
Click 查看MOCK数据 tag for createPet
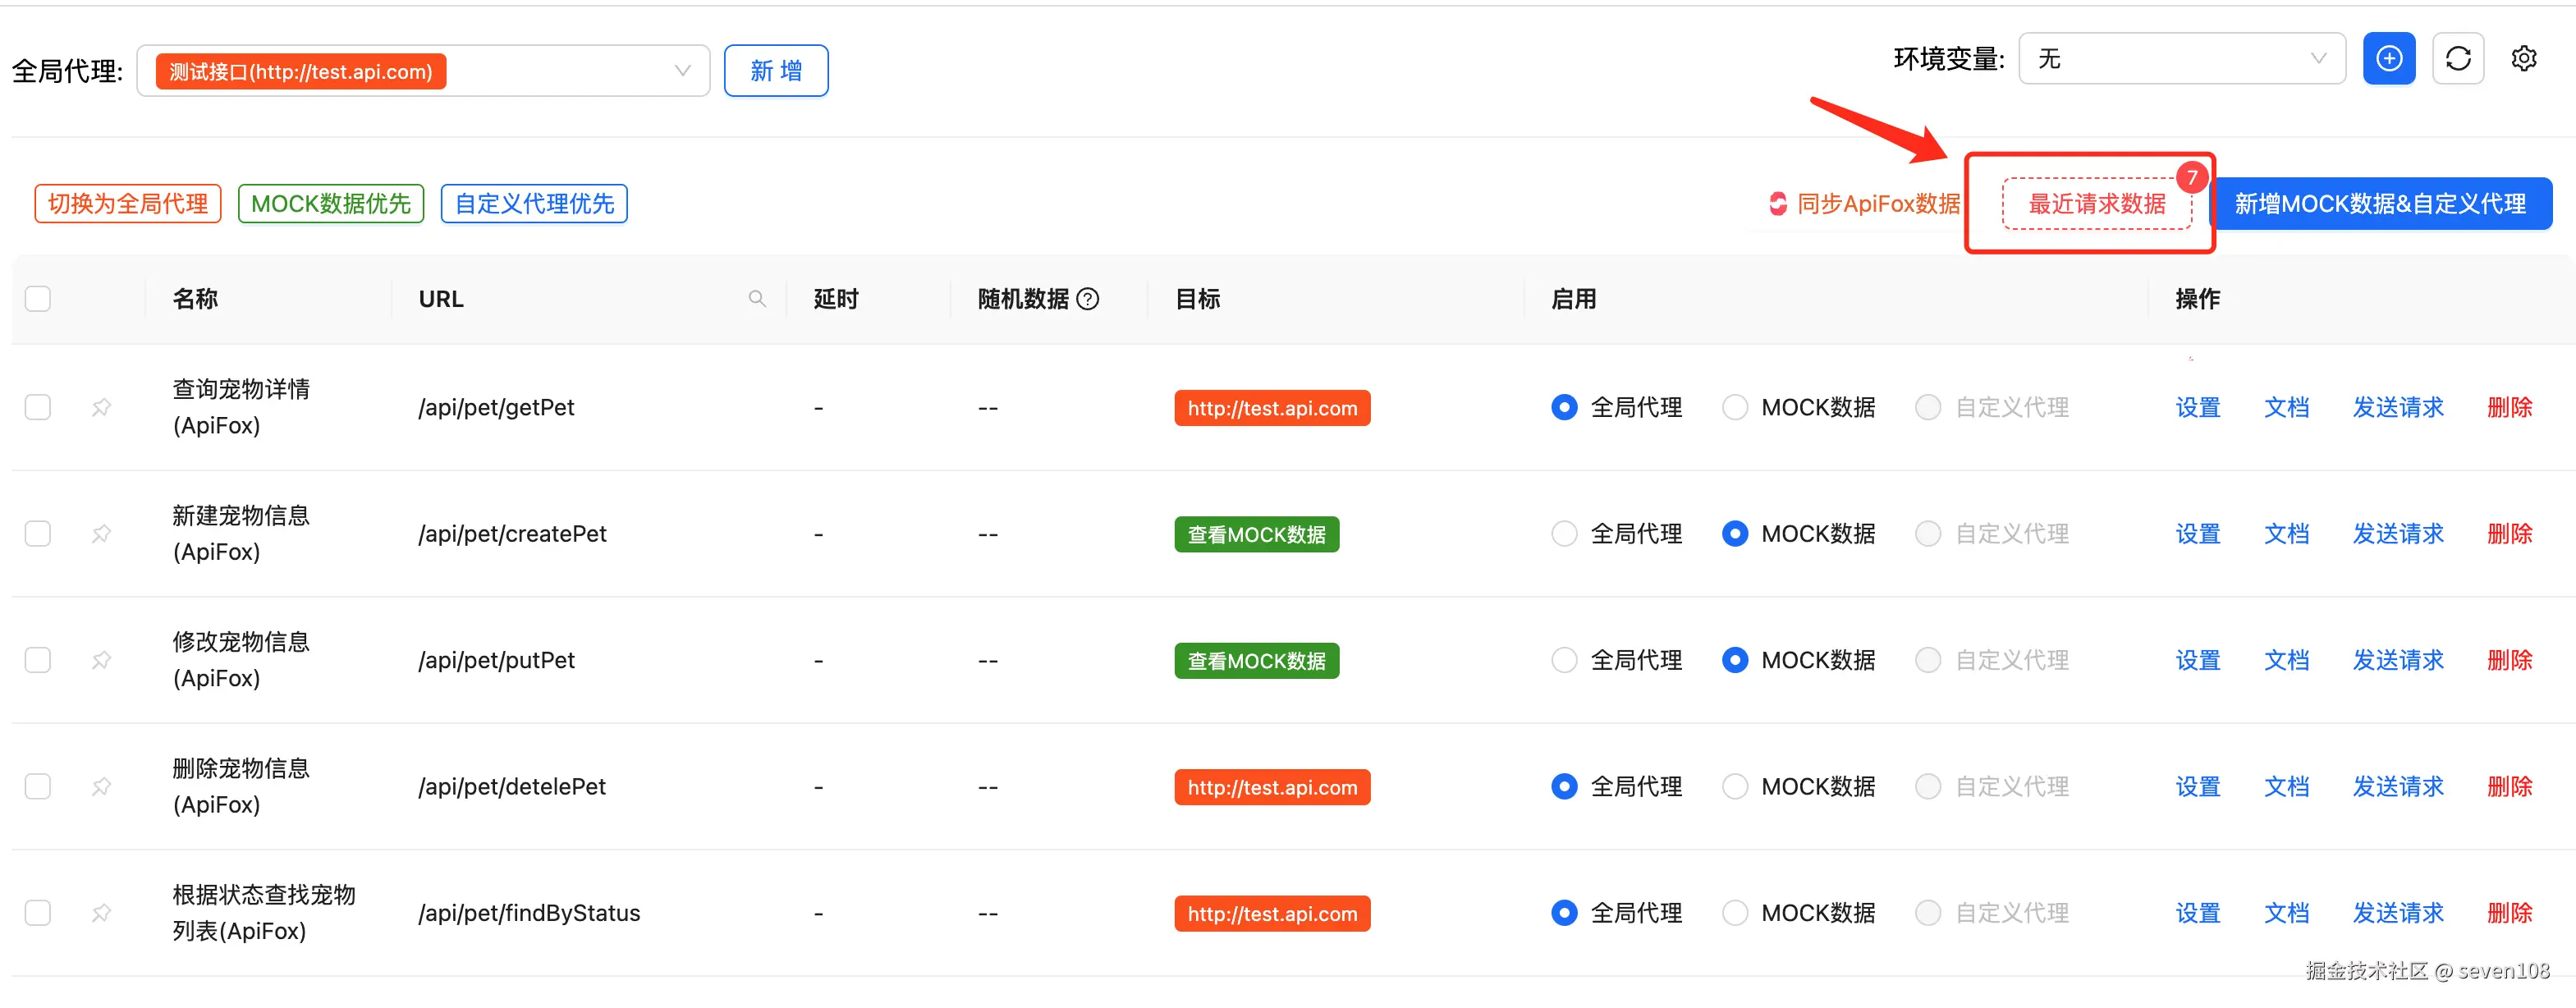tap(1256, 534)
